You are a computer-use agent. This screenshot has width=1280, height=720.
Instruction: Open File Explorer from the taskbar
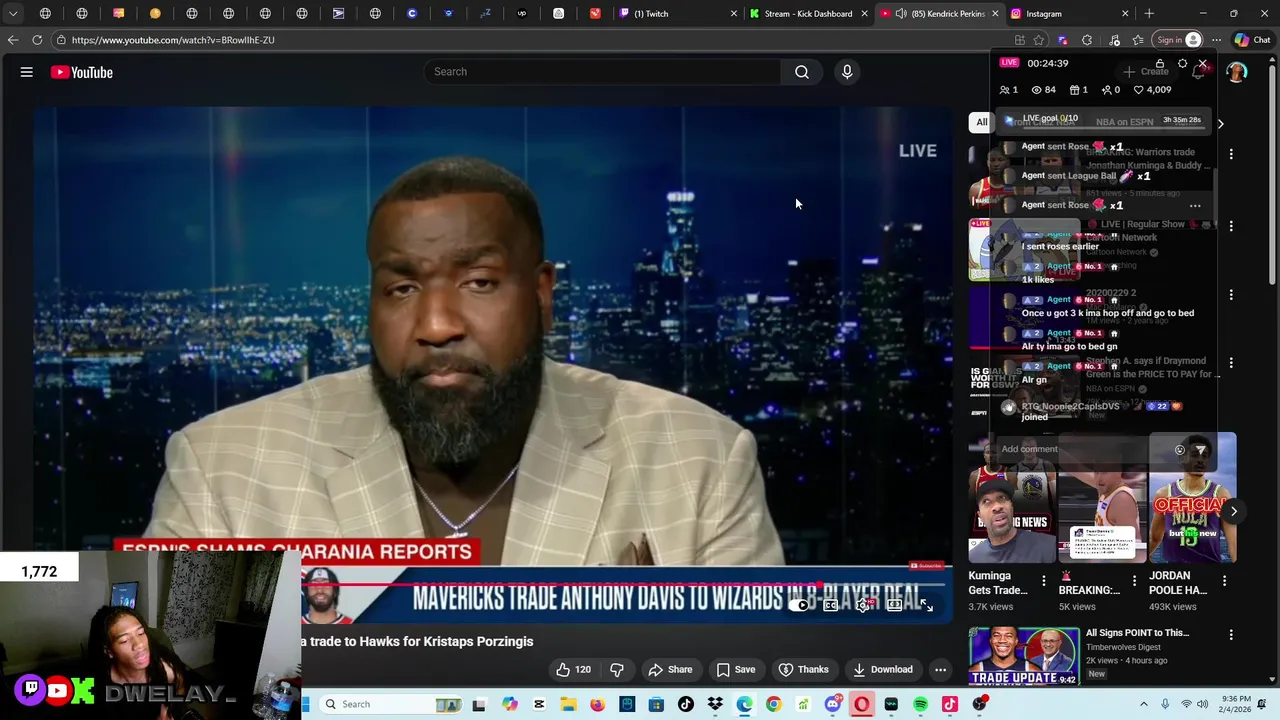(x=568, y=704)
